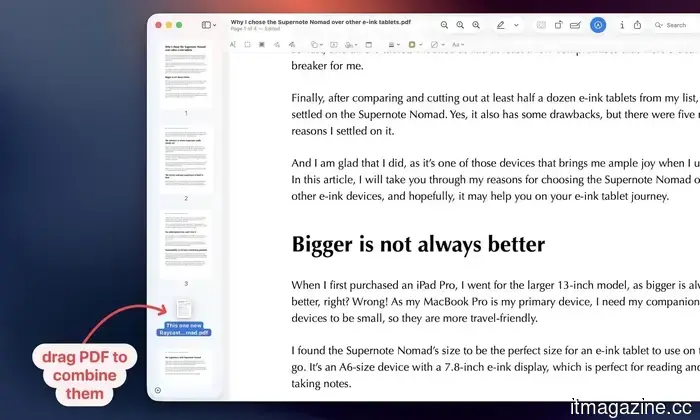Toggle the blue Markup toolbar button
This screenshot has width=700, height=420.
(x=598, y=25)
